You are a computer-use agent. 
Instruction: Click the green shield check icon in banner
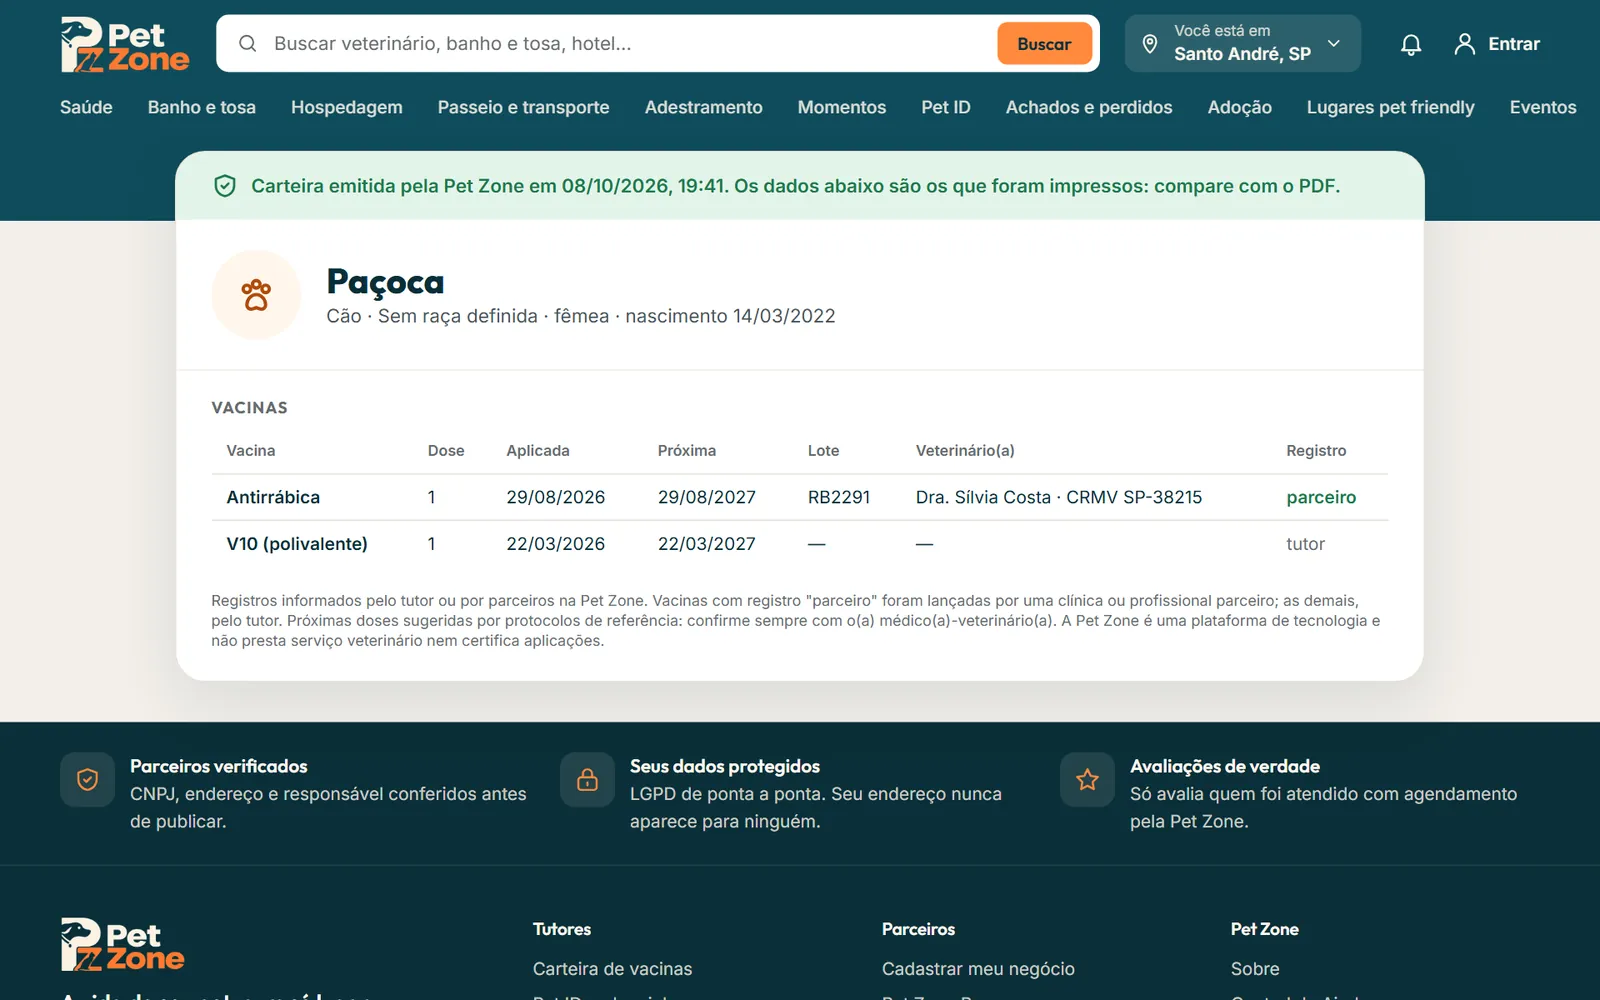[225, 186]
